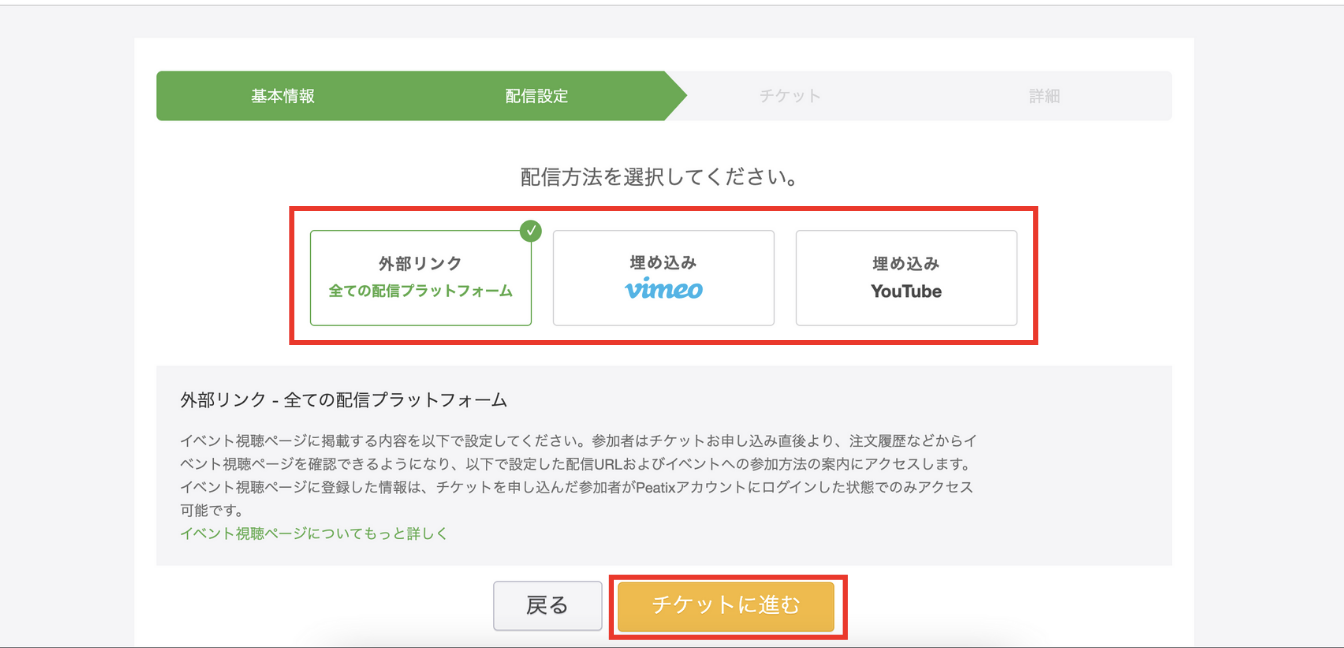Click the green 全ての配信プラットフォーム subtitle in the card
1344x648 pixels.
coord(420,291)
